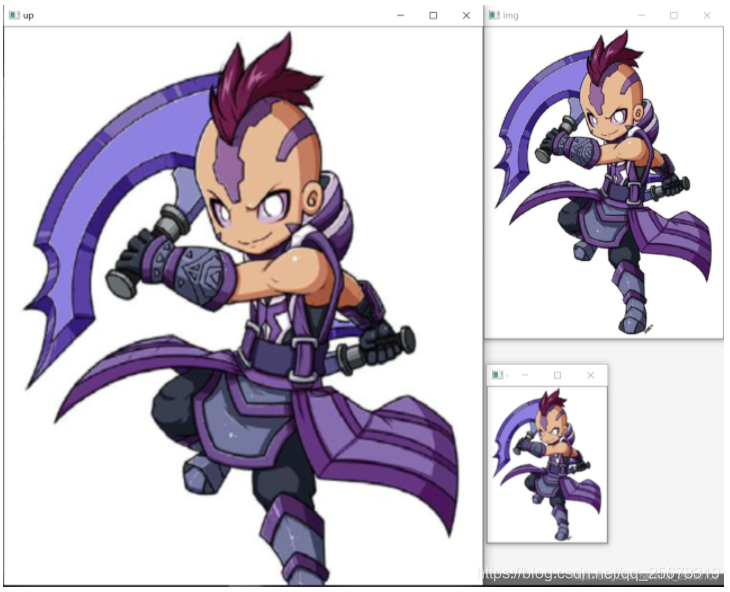Viewport: 730px width, 592px height.
Task: Close the 'img' window
Action: click(707, 15)
